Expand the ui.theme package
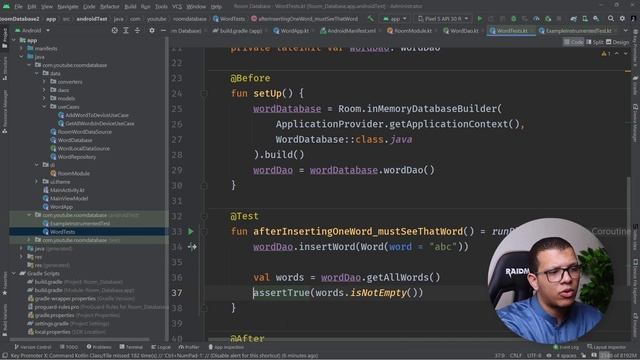This screenshot has height=360, width=640. point(37,182)
